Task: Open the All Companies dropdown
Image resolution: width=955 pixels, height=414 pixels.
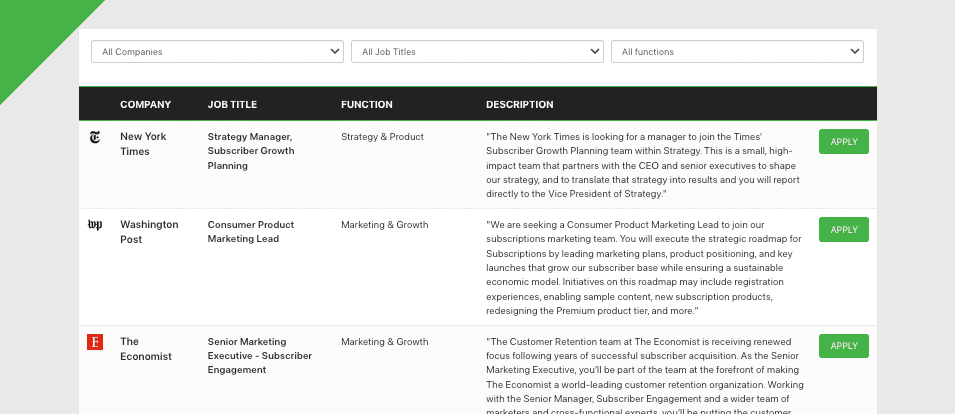Action: point(217,52)
